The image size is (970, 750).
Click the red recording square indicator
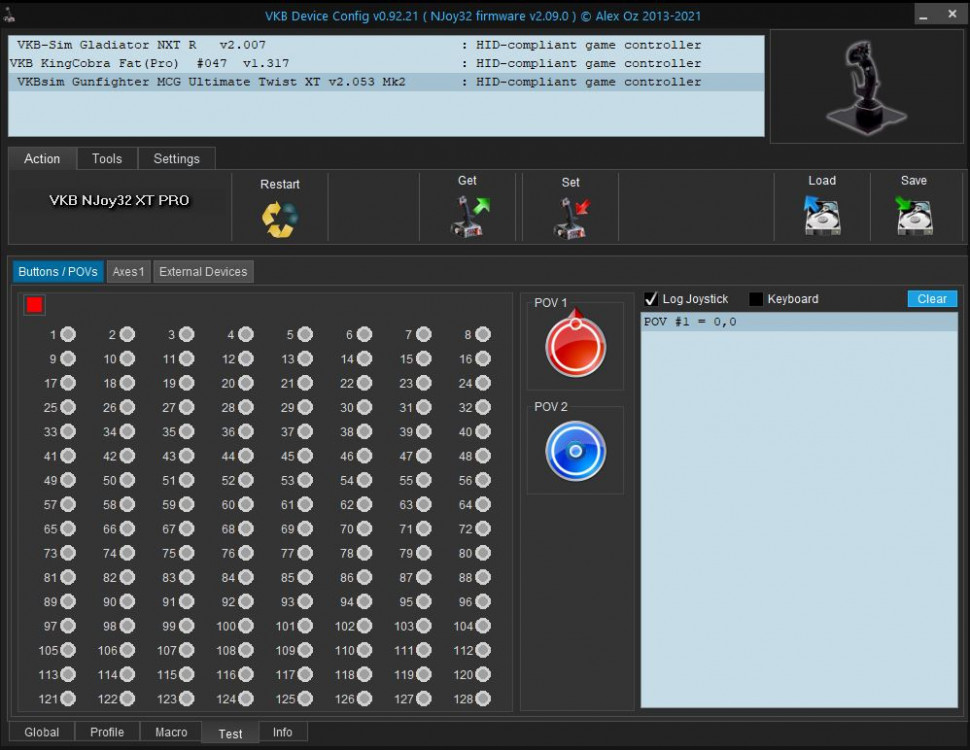pos(34,304)
